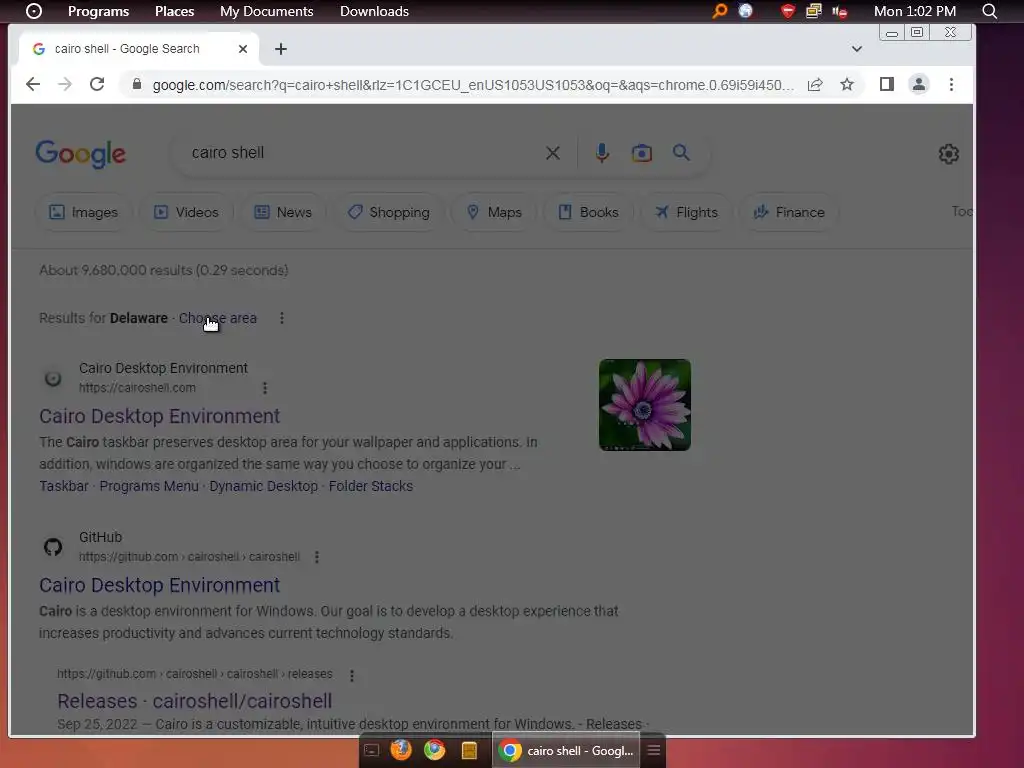Open the Taskbar sitelink
The height and width of the screenshot is (768, 1024).
[x=63, y=486]
